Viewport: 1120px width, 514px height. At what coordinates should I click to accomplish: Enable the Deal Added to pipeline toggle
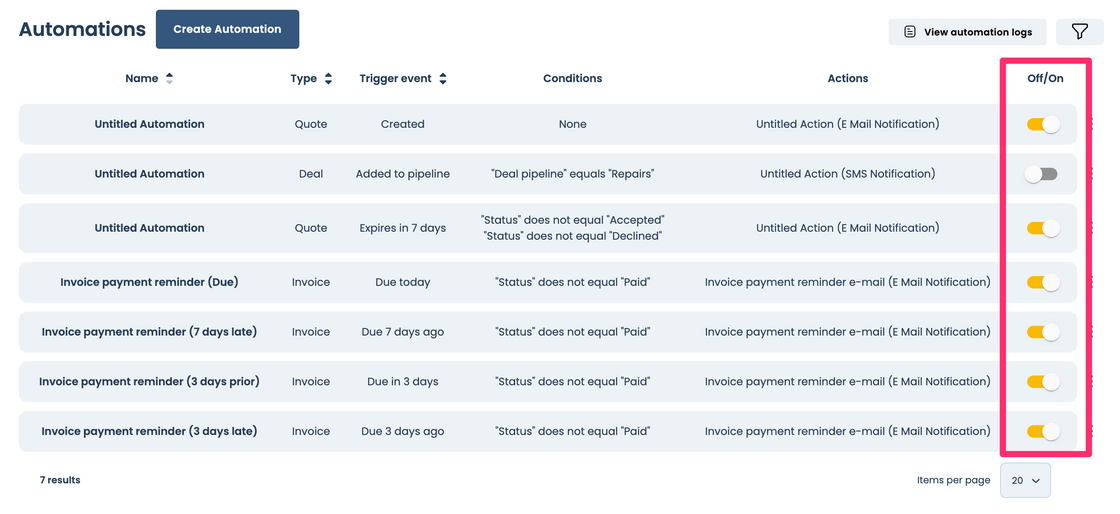[x=1041, y=174]
